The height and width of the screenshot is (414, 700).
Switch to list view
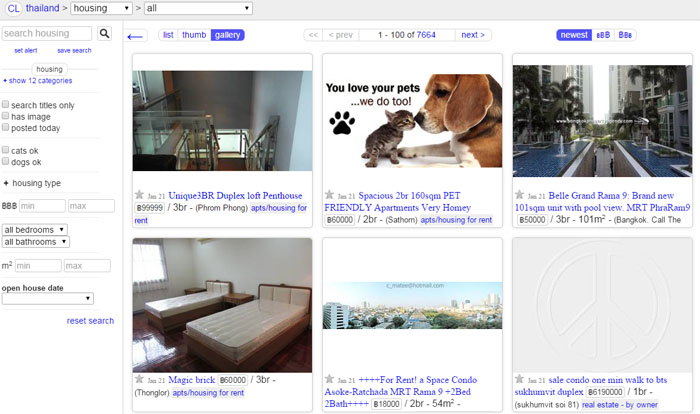pos(168,35)
